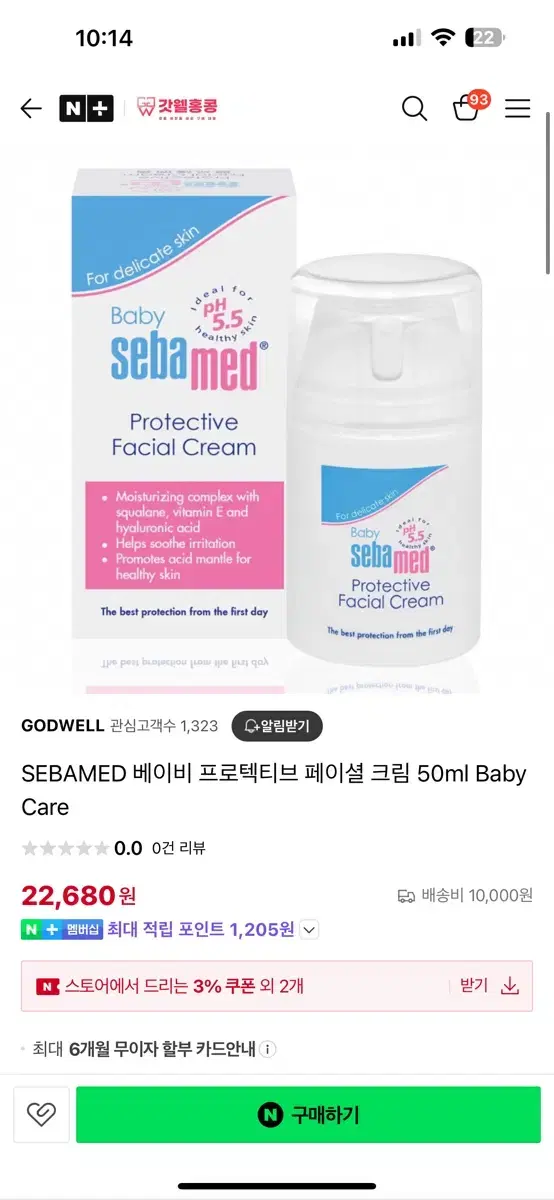Image resolution: width=554 pixels, height=1200 pixels.
Task: Open the search magnifier icon
Action: [x=414, y=109]
